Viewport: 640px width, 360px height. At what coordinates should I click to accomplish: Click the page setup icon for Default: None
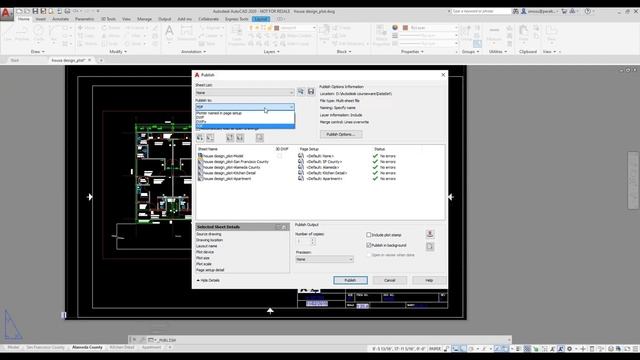[301, 156]
